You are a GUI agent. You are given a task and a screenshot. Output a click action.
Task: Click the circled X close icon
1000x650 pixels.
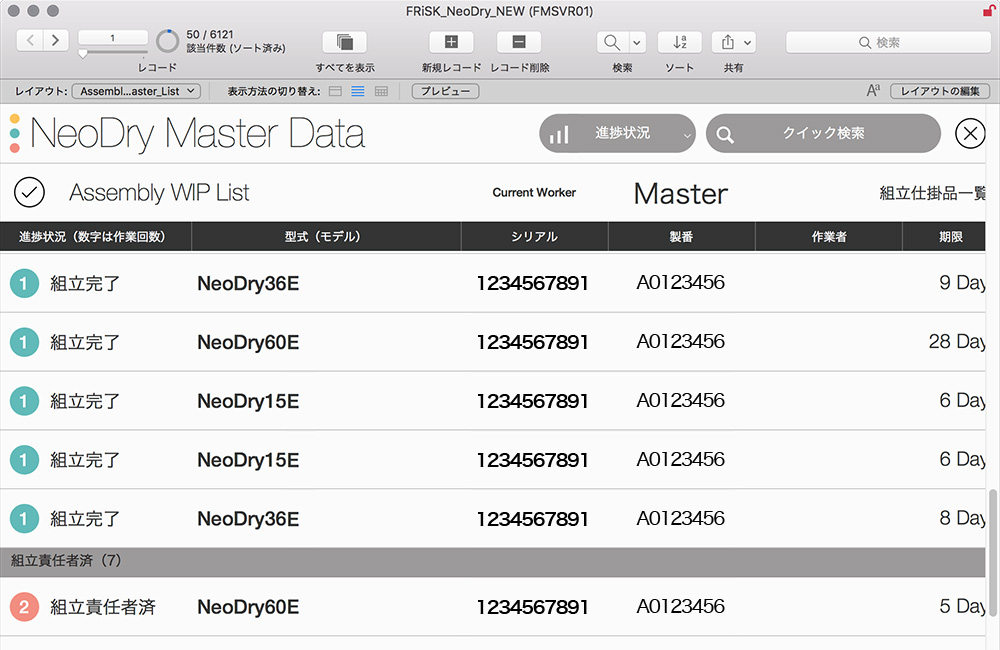(970, 133)
